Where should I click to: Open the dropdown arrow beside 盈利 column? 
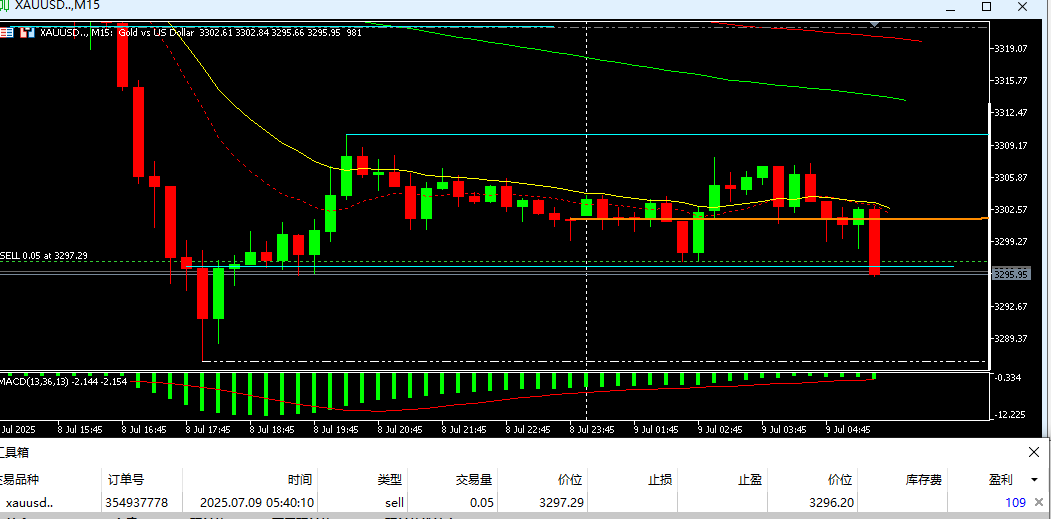[x=1034, y=479]
